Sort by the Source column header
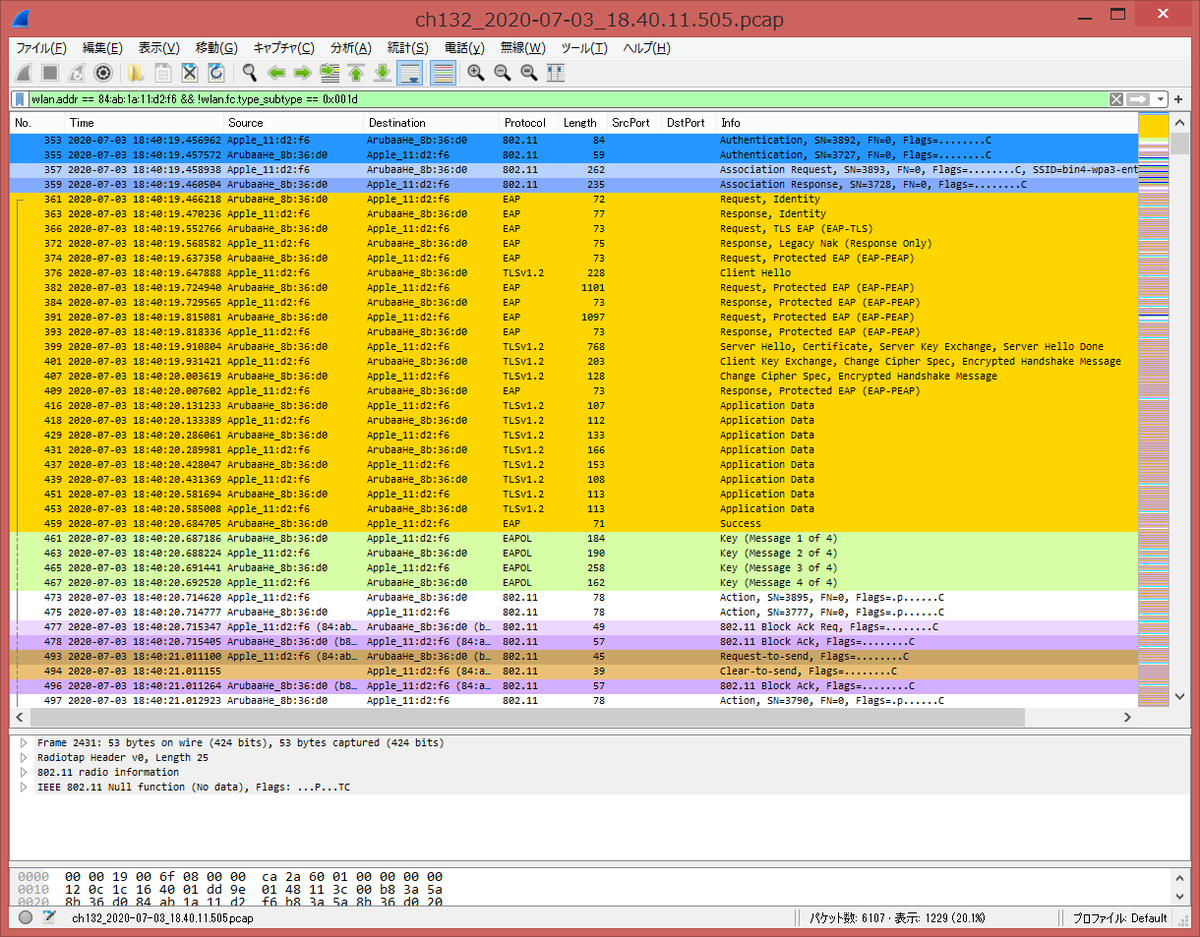 [x=293, y=123]
